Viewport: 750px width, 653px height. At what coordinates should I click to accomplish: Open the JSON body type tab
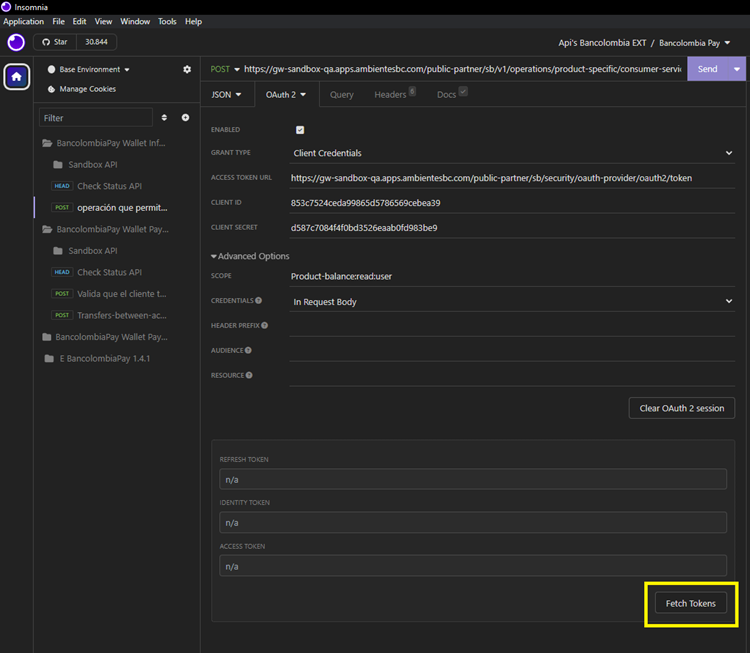(x=226, y=95)
